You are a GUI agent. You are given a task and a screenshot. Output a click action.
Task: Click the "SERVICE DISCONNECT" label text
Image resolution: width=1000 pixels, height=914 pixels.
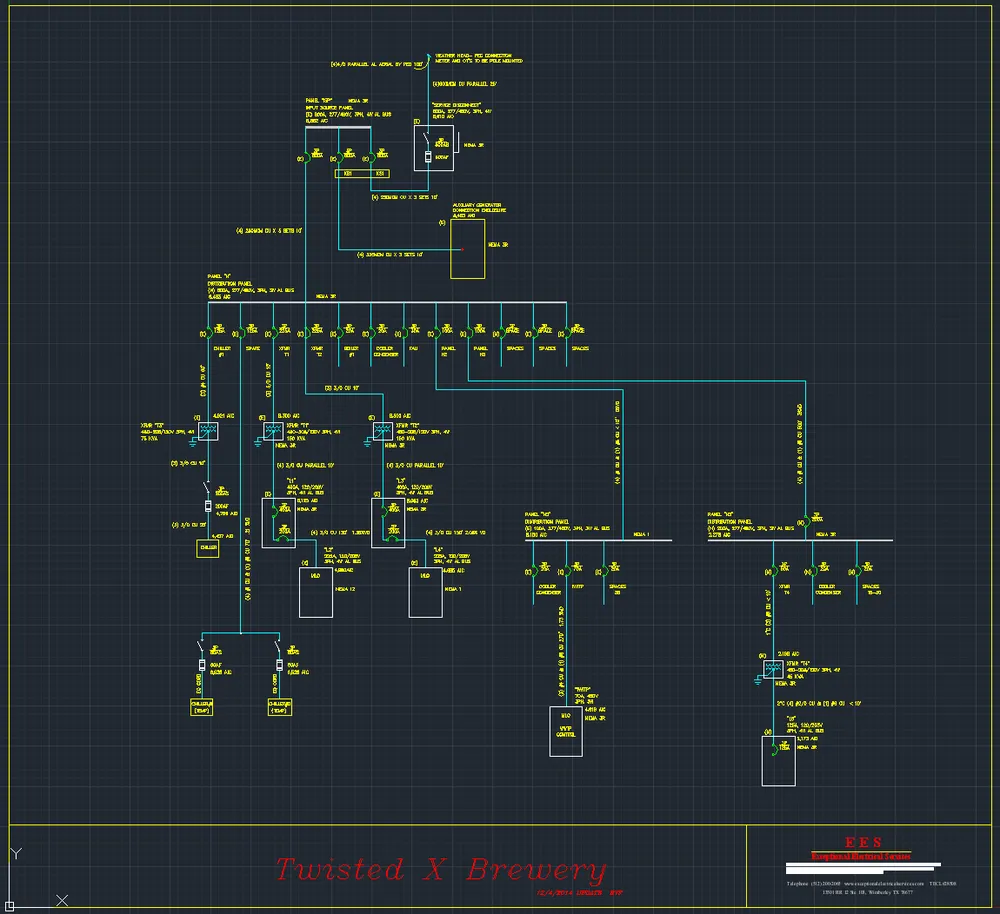click(457, 105)
